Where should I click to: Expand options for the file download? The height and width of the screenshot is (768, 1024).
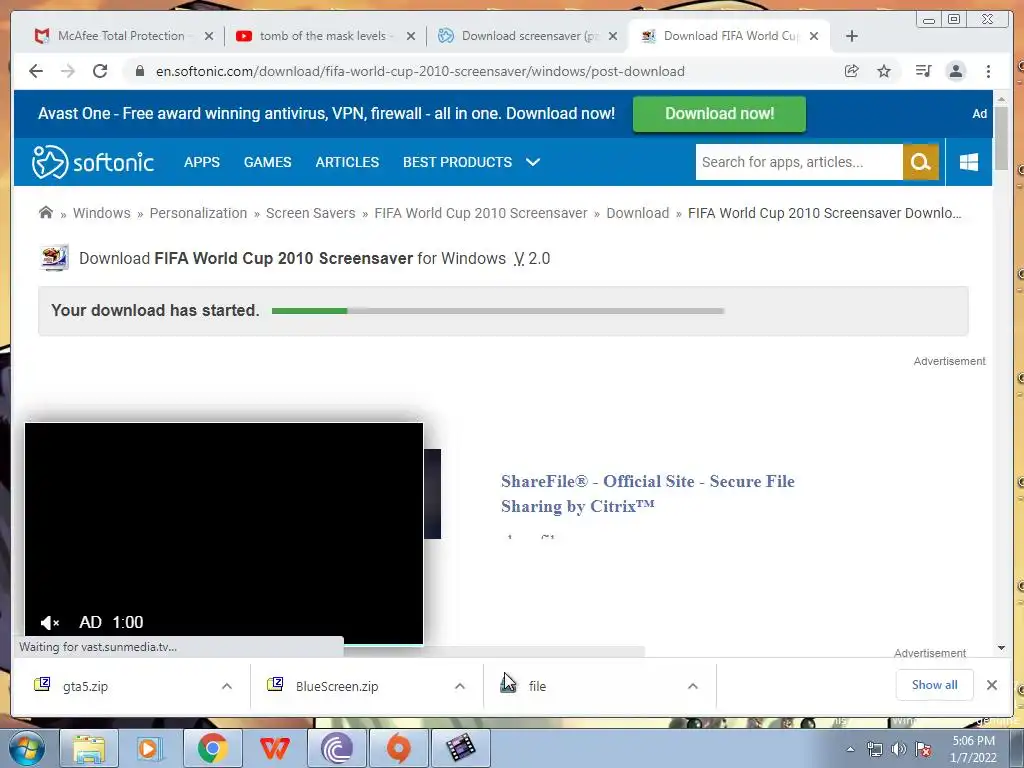point(693,686)
